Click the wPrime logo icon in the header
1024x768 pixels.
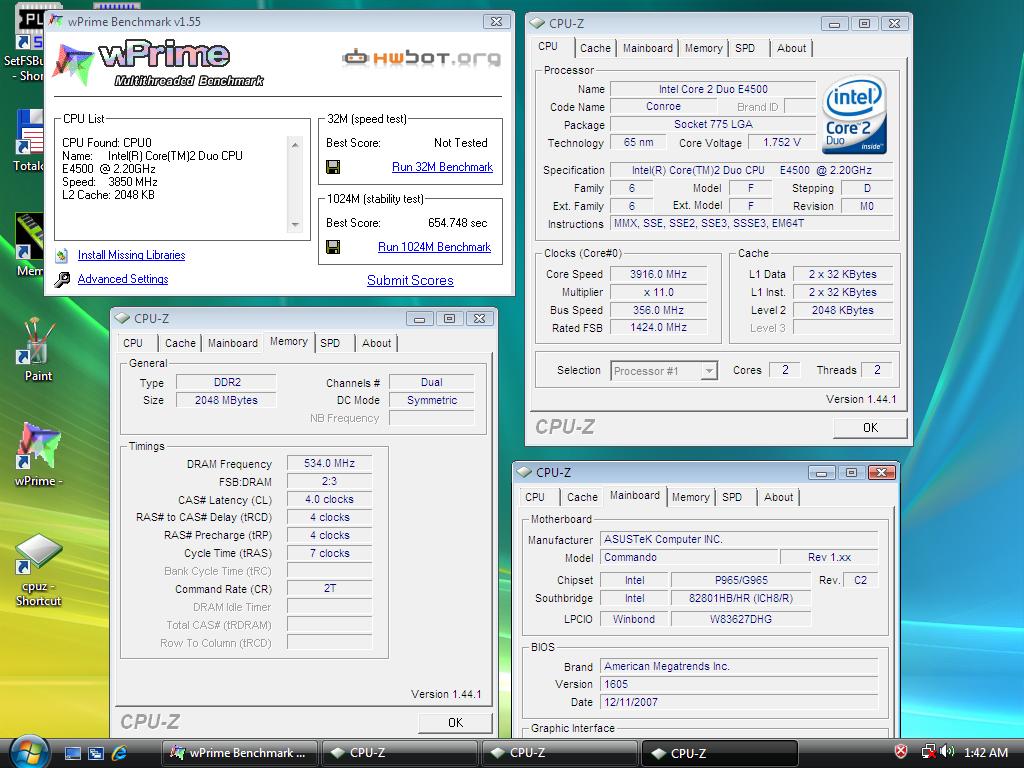(73, 65)
